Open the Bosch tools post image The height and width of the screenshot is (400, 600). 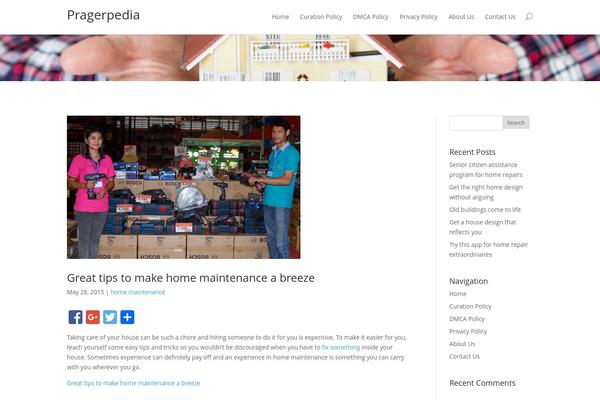[184, 187]
